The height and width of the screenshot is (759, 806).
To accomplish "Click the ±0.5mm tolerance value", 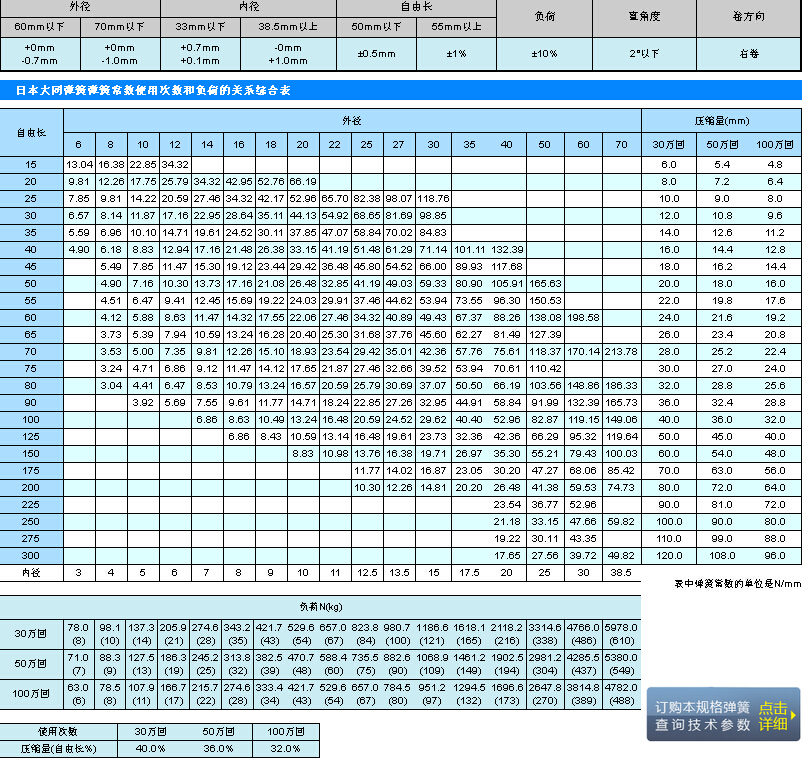I will [376, 54].
